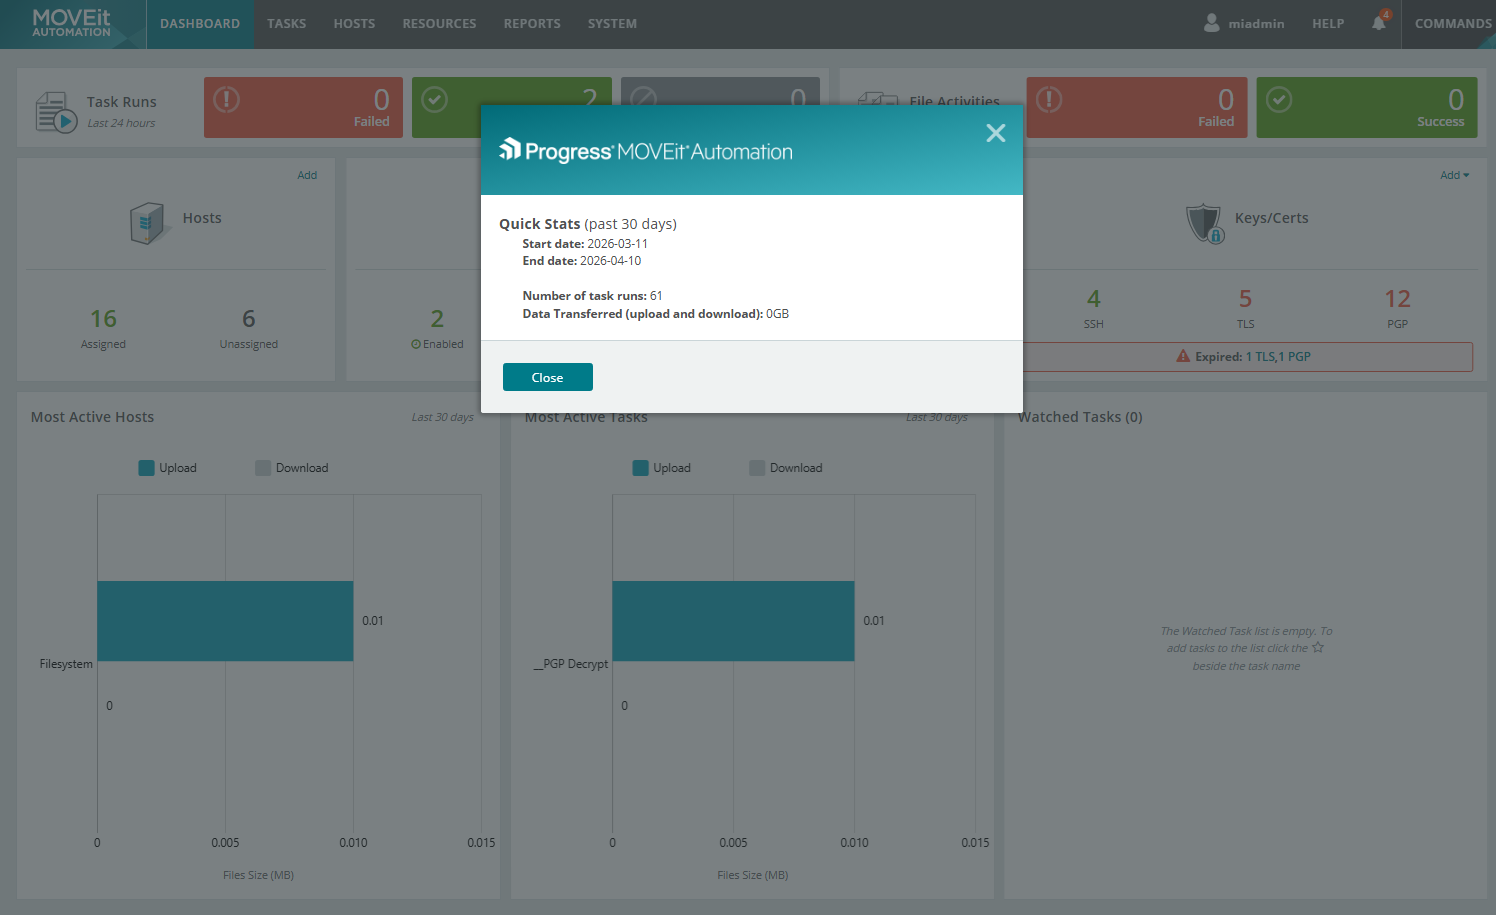Open the TASKS menu
Screen dimensions: 1496x915
(x=287, y=24)
